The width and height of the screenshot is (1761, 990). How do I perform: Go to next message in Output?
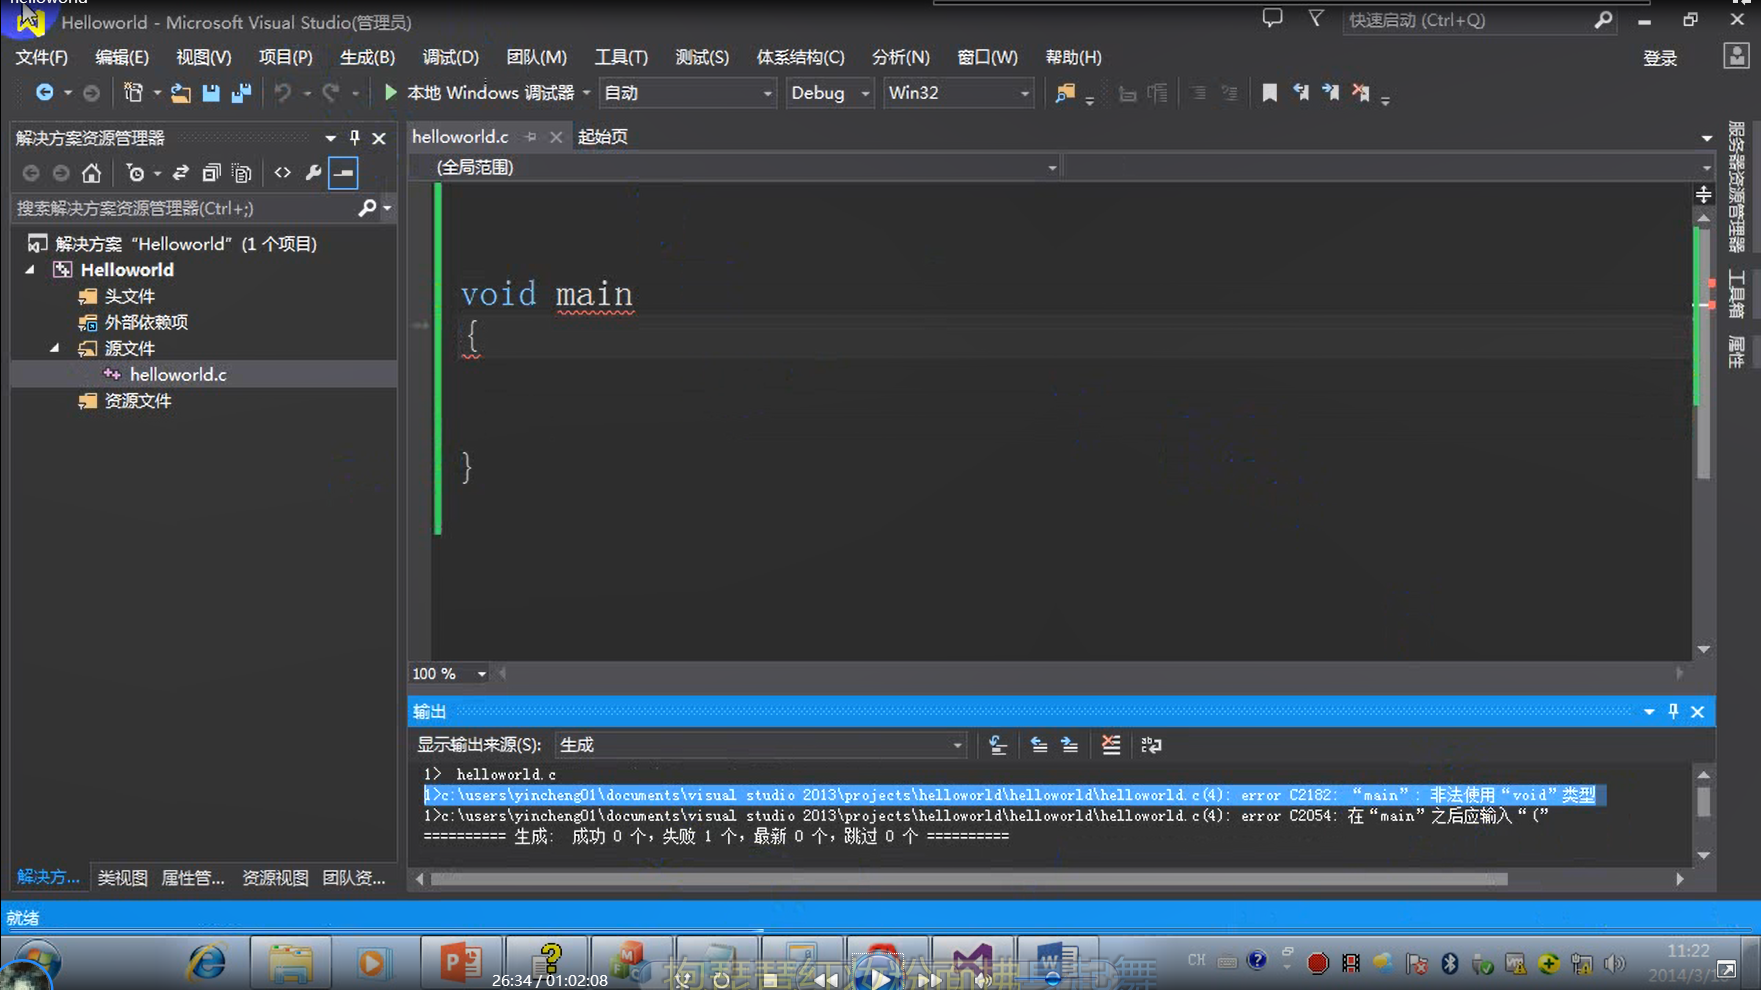(1070, 745)
